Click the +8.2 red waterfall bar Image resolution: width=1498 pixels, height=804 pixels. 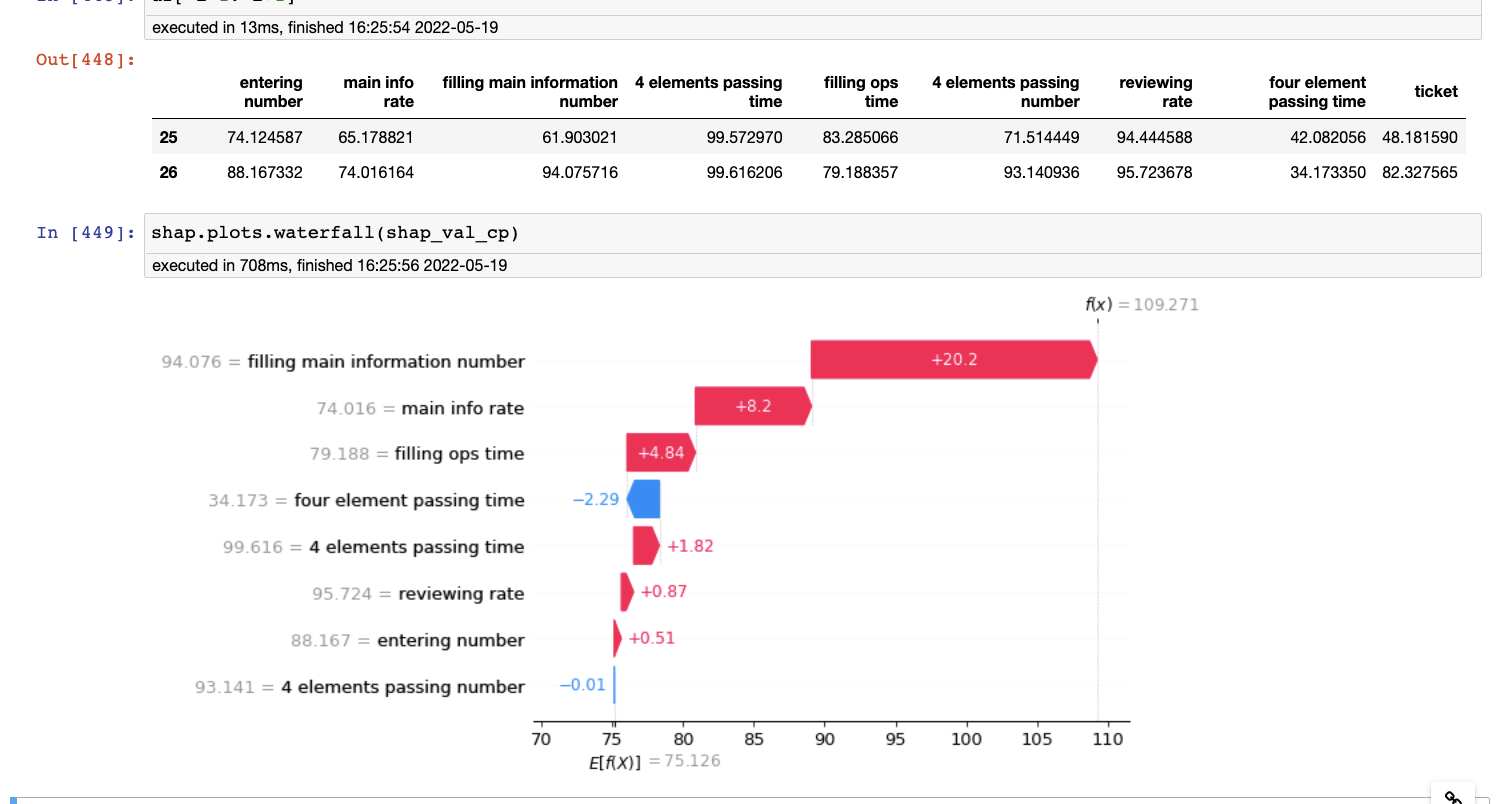(x=753, y=406)
